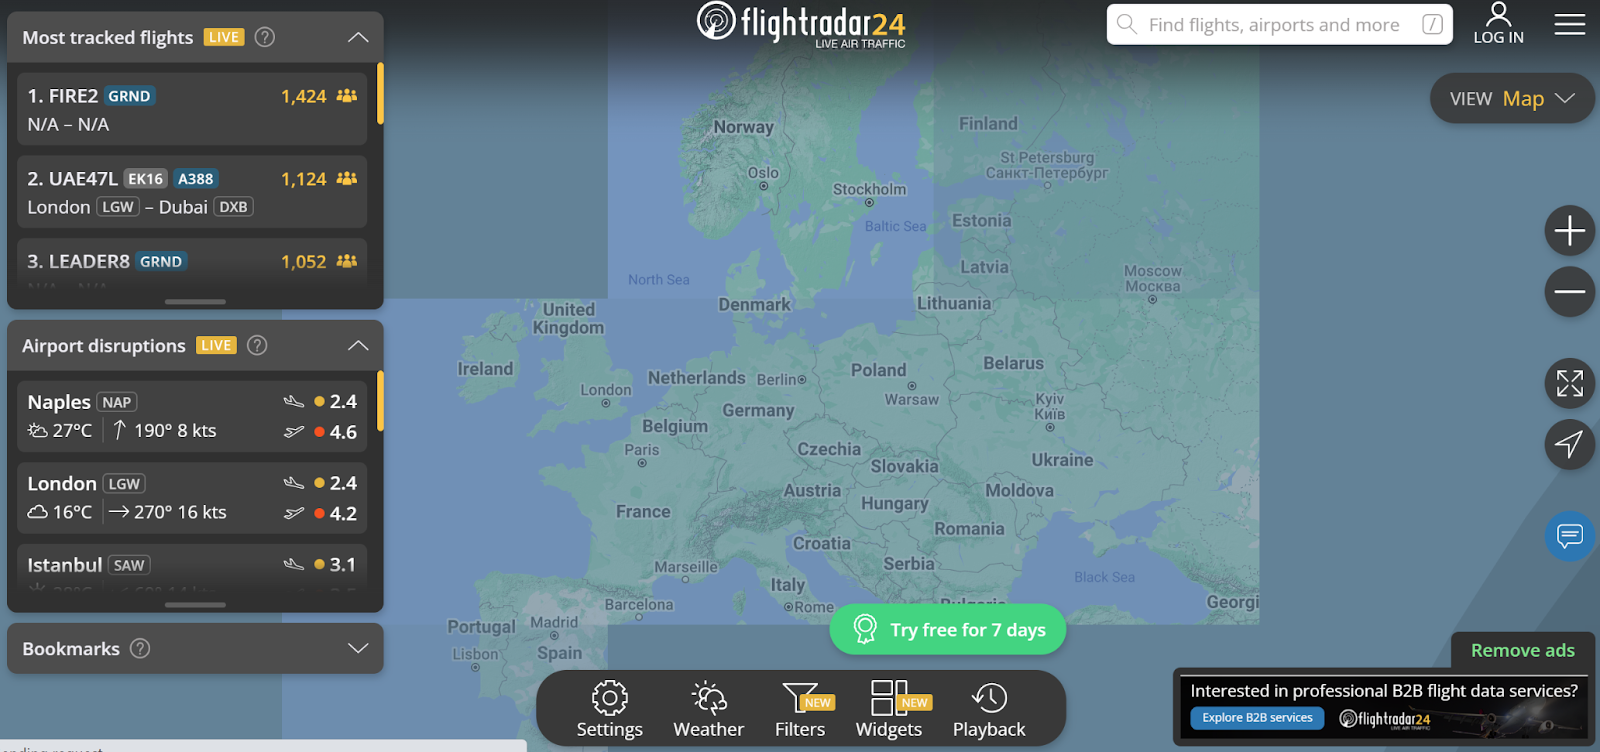This screenshot has height=752, width=1600.
Task: Click the Try free for 7 days button
Action: [948, 629]
